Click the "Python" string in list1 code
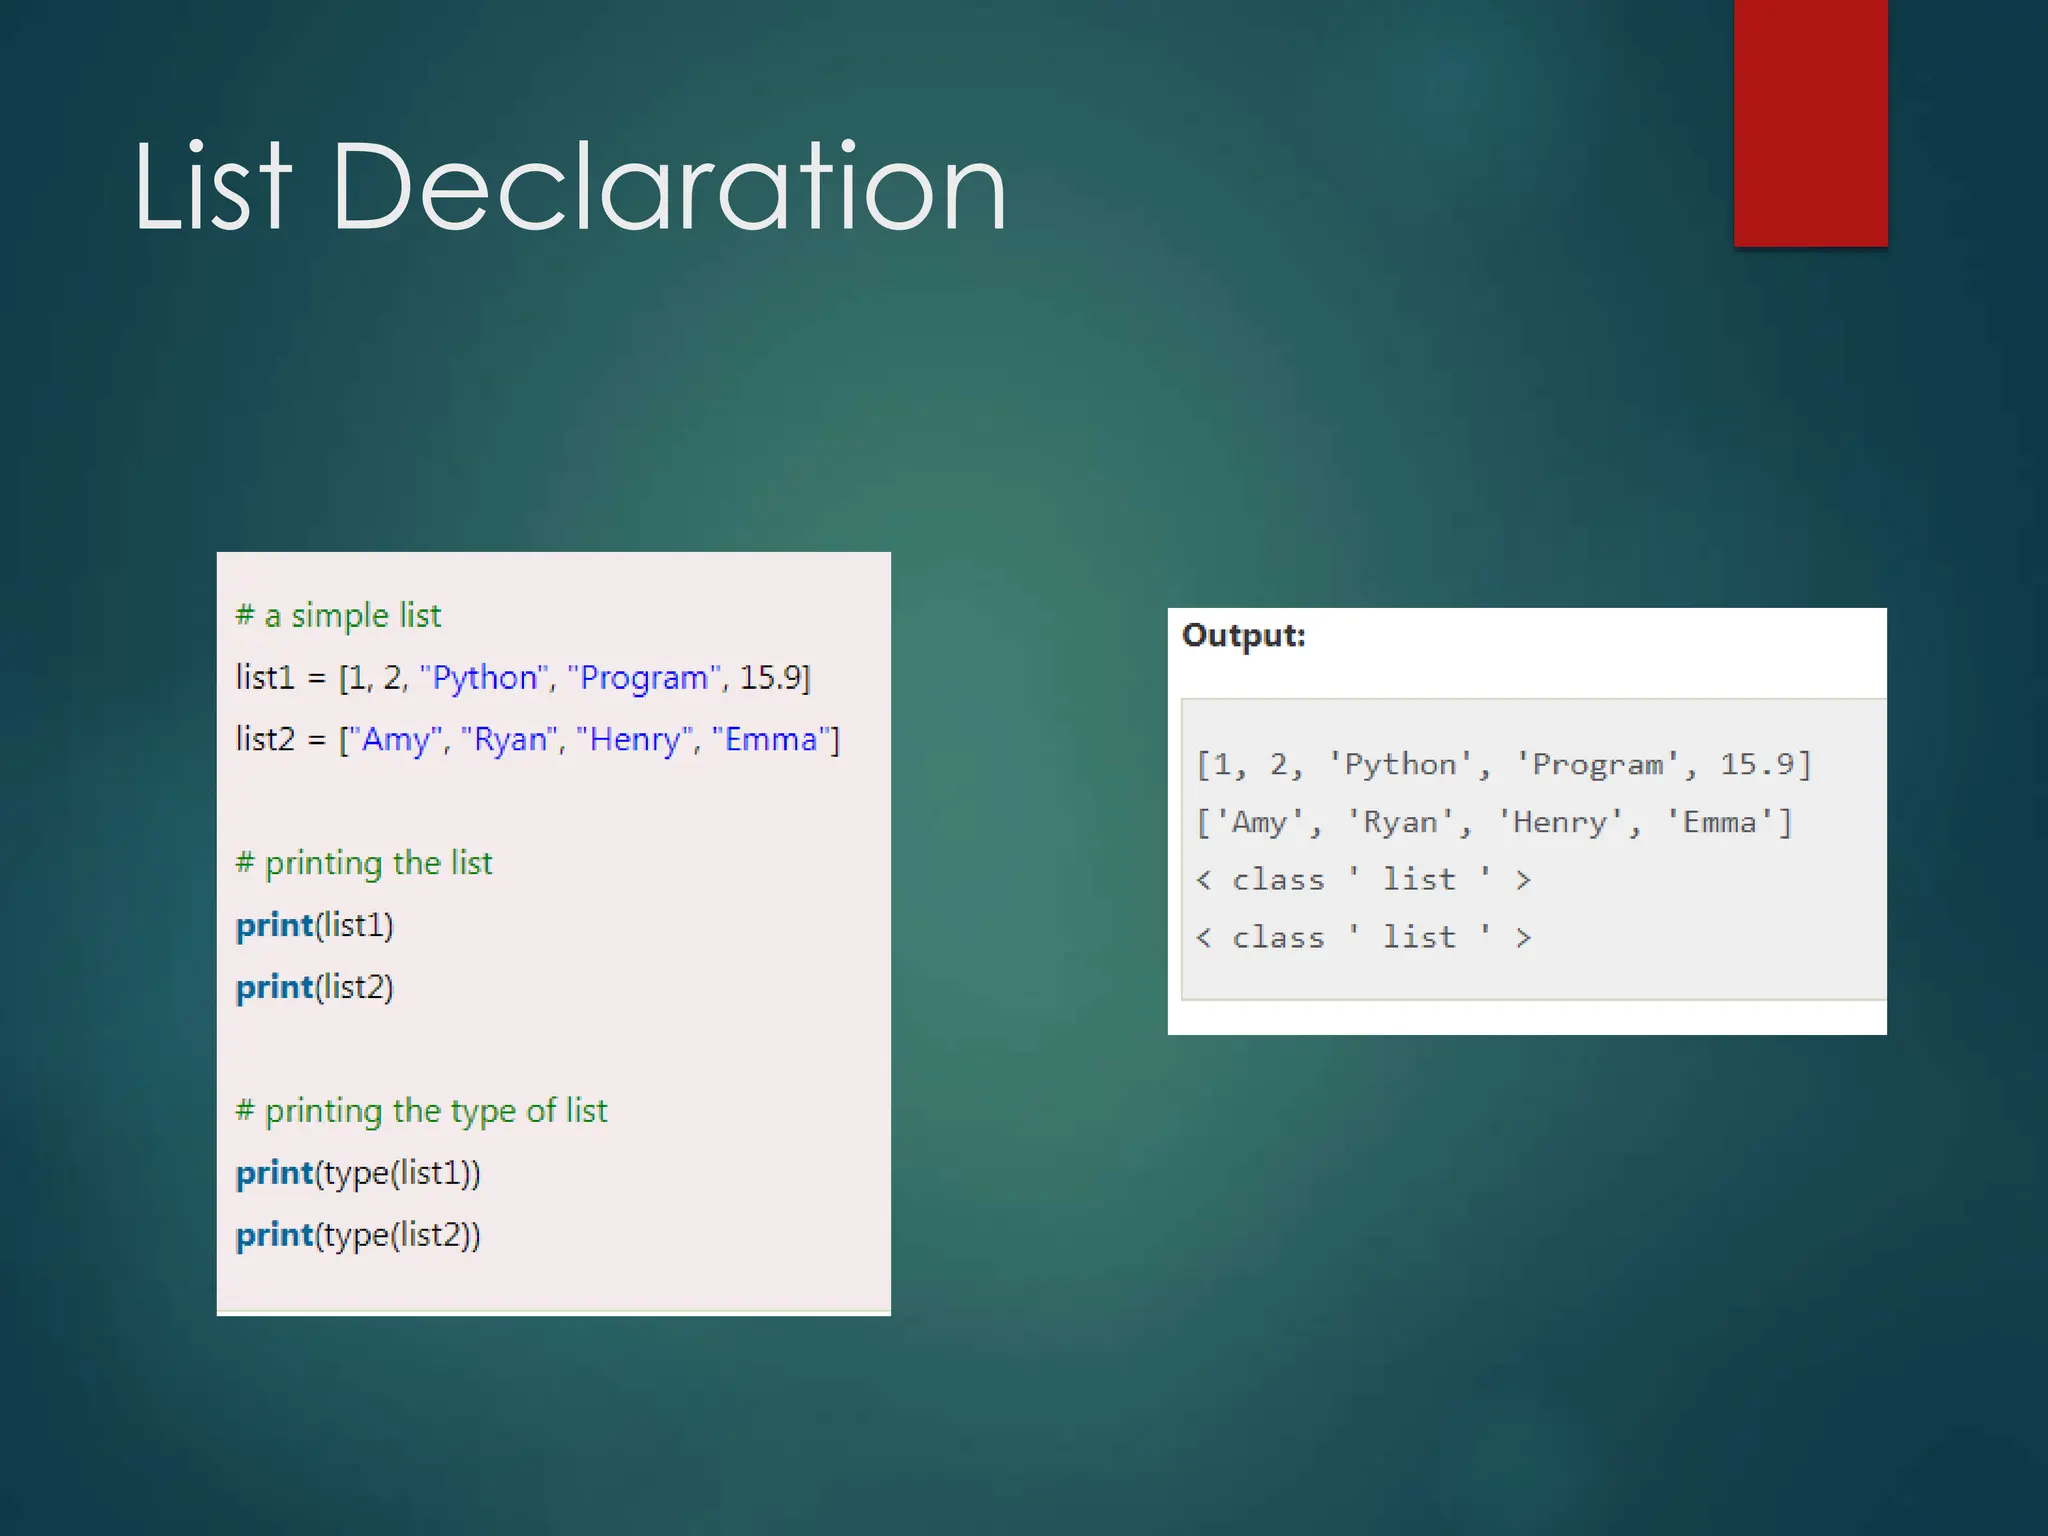The image size is (2048, 1536). [485, 677]
